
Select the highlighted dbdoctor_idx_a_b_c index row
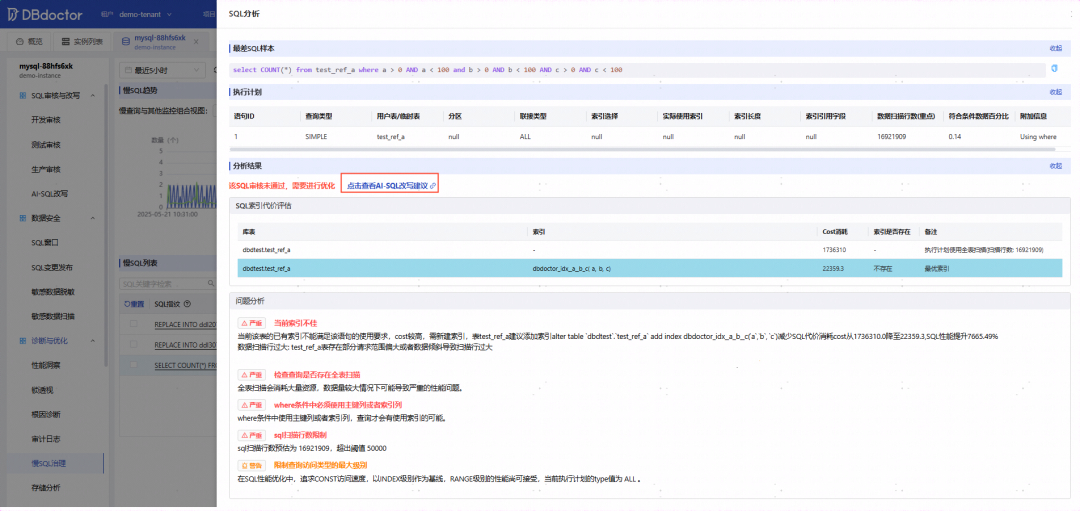pos(650,269)
